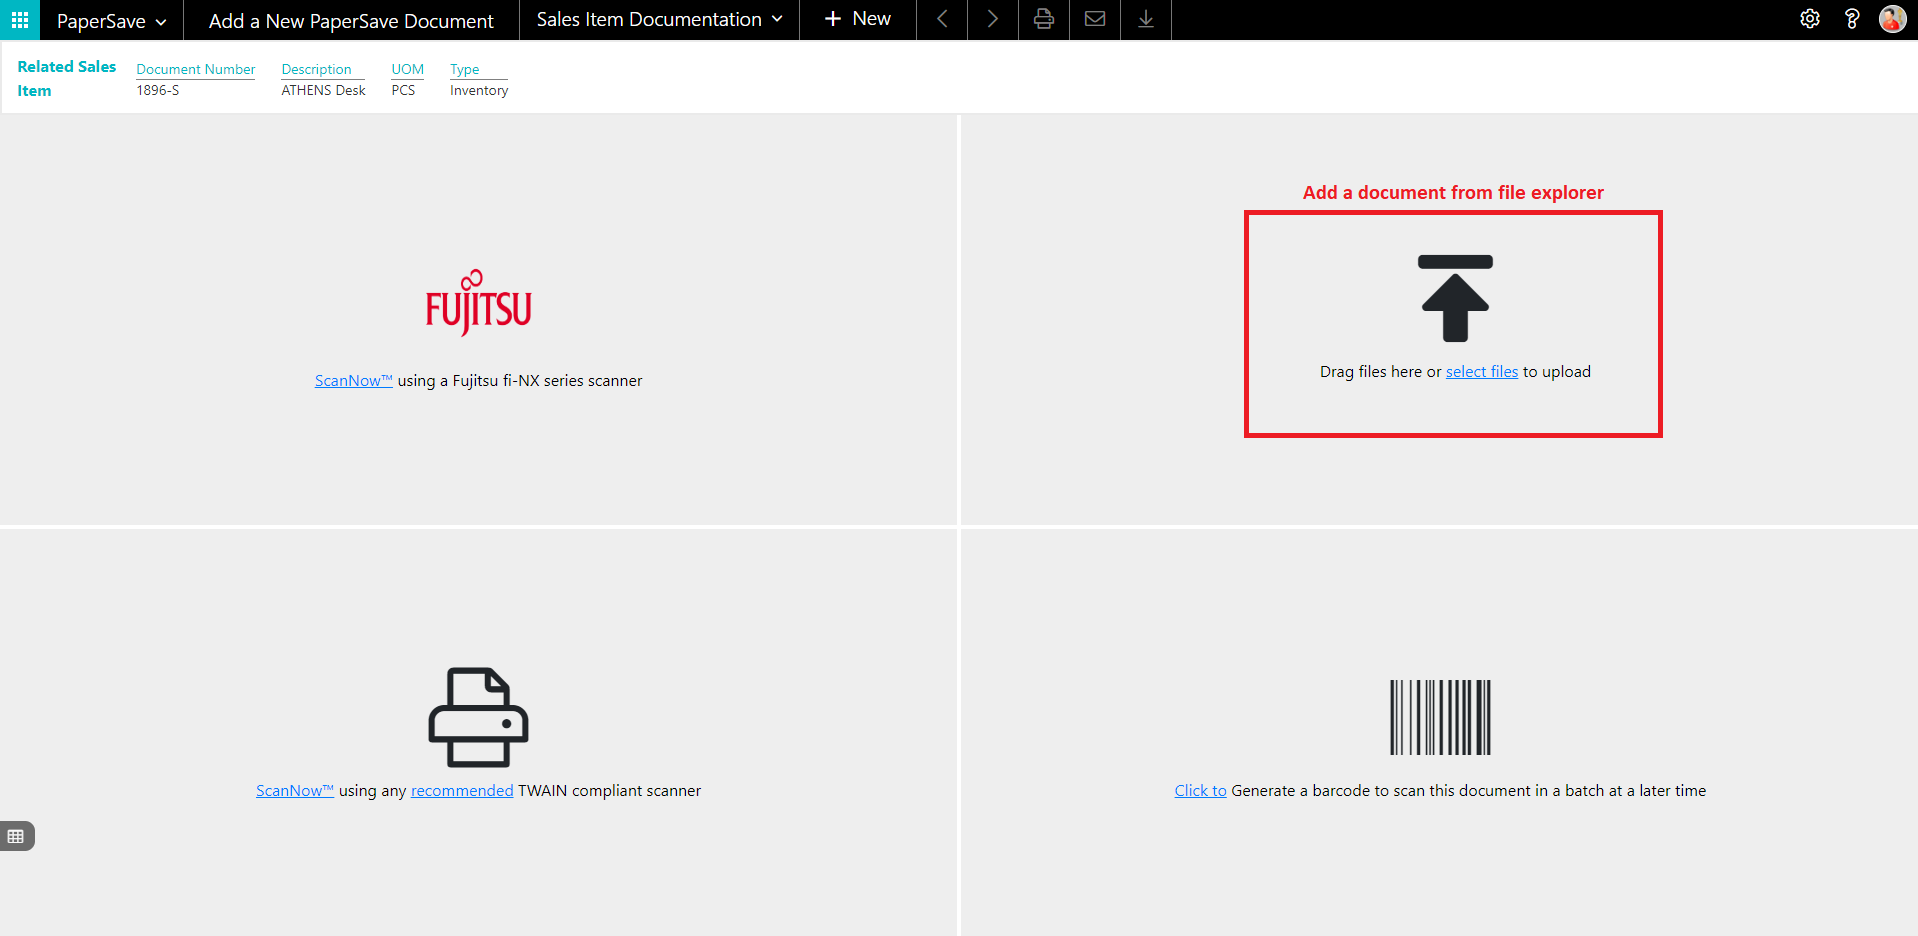1918x936 pixels.
Task: Click the barcode image
Action: (x=1440, y=717)
